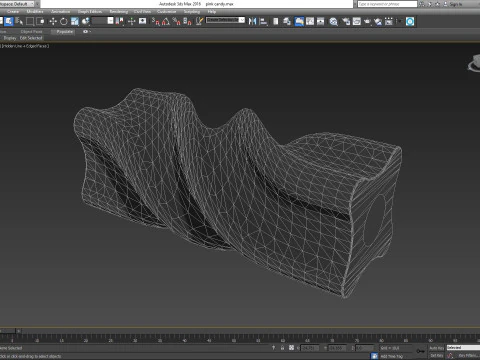The width and height of the screenshot is (480, 360).
Task: Open the Create menu
Action: (13, 12)
